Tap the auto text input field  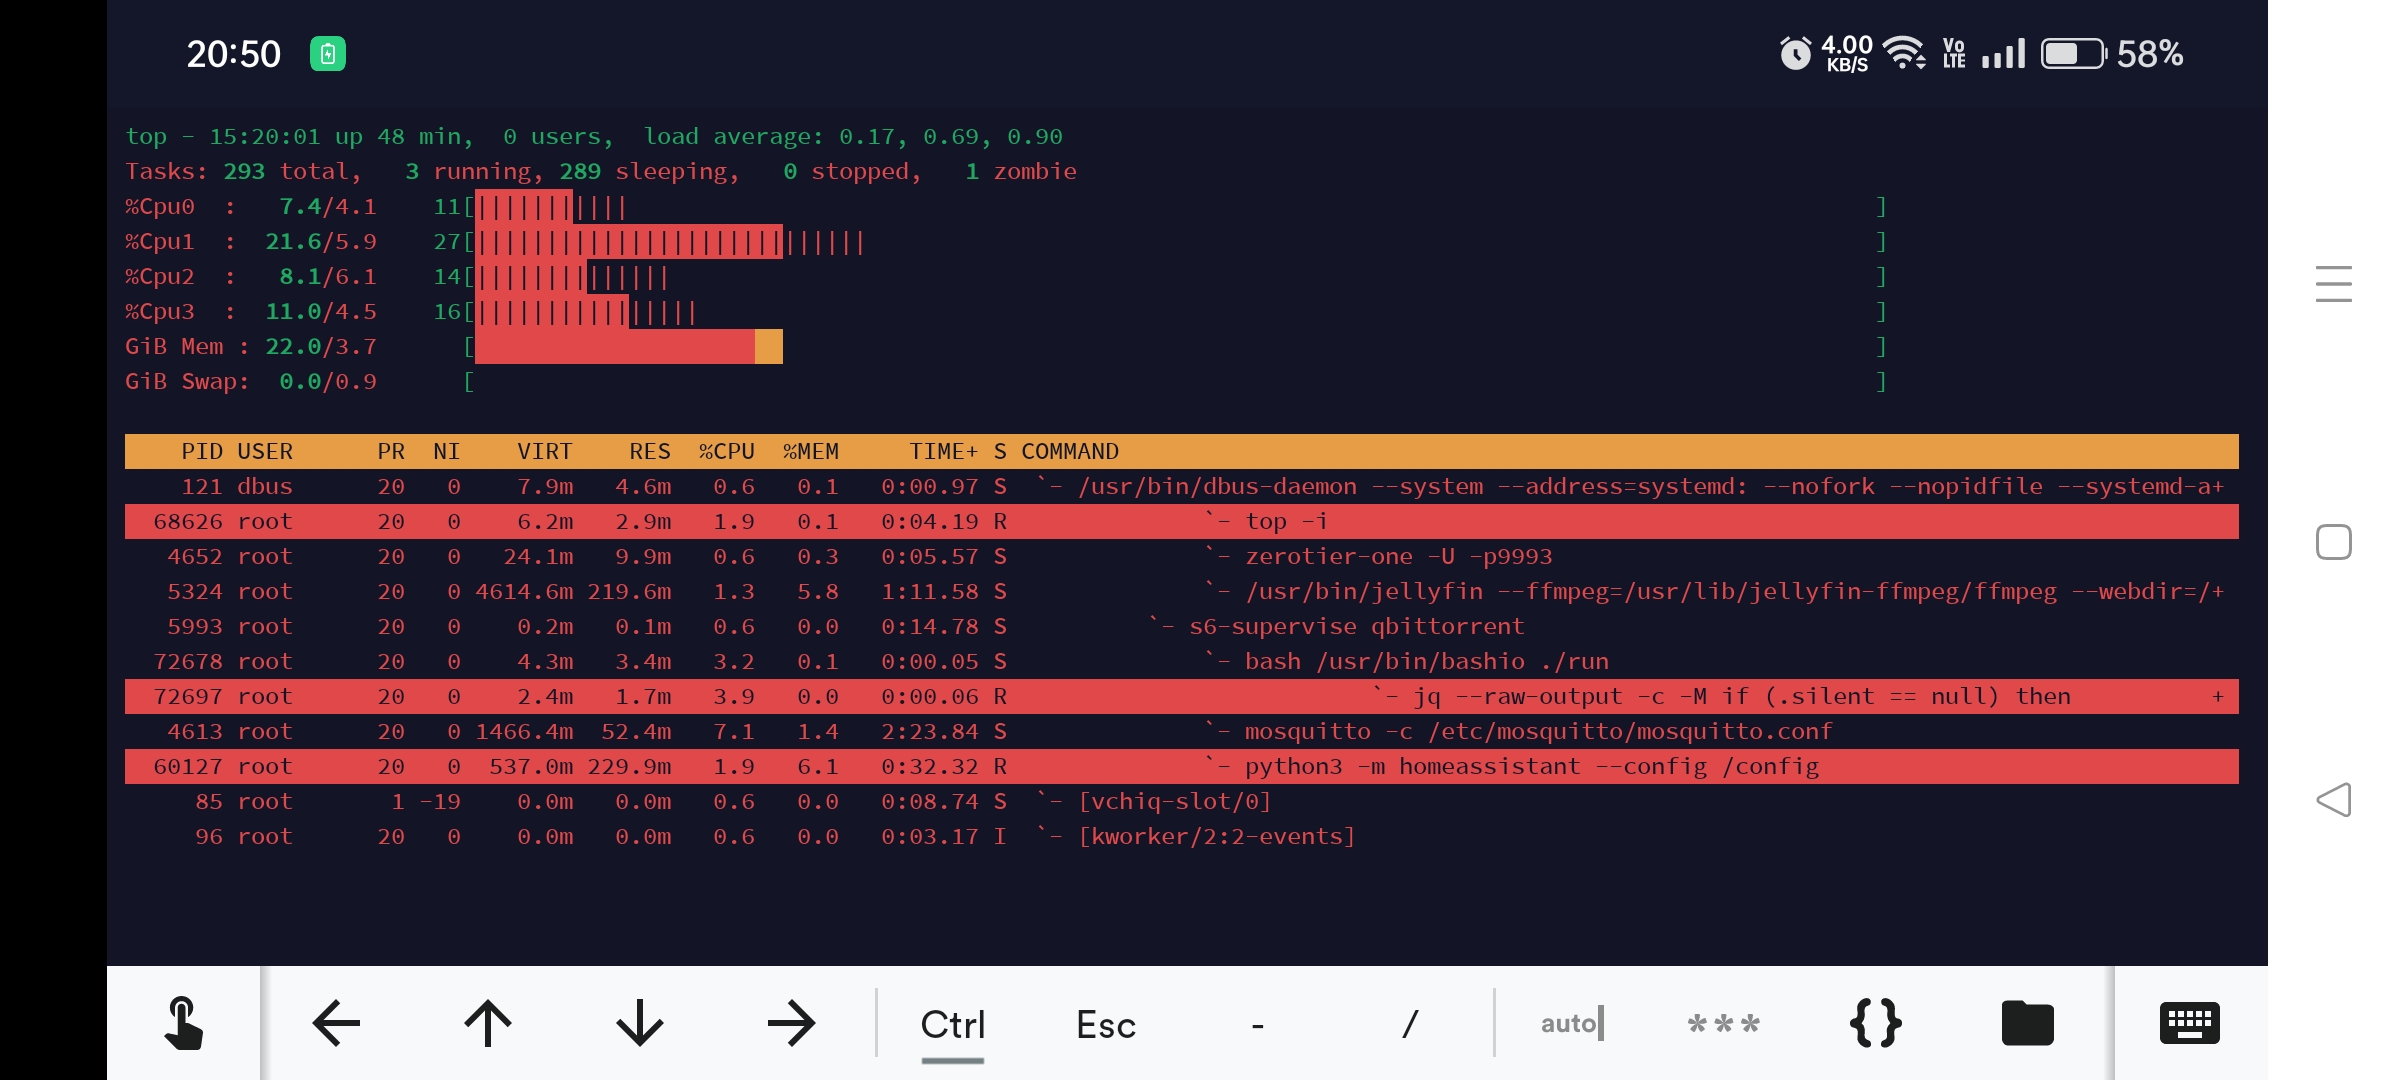coord(1568,1023)
